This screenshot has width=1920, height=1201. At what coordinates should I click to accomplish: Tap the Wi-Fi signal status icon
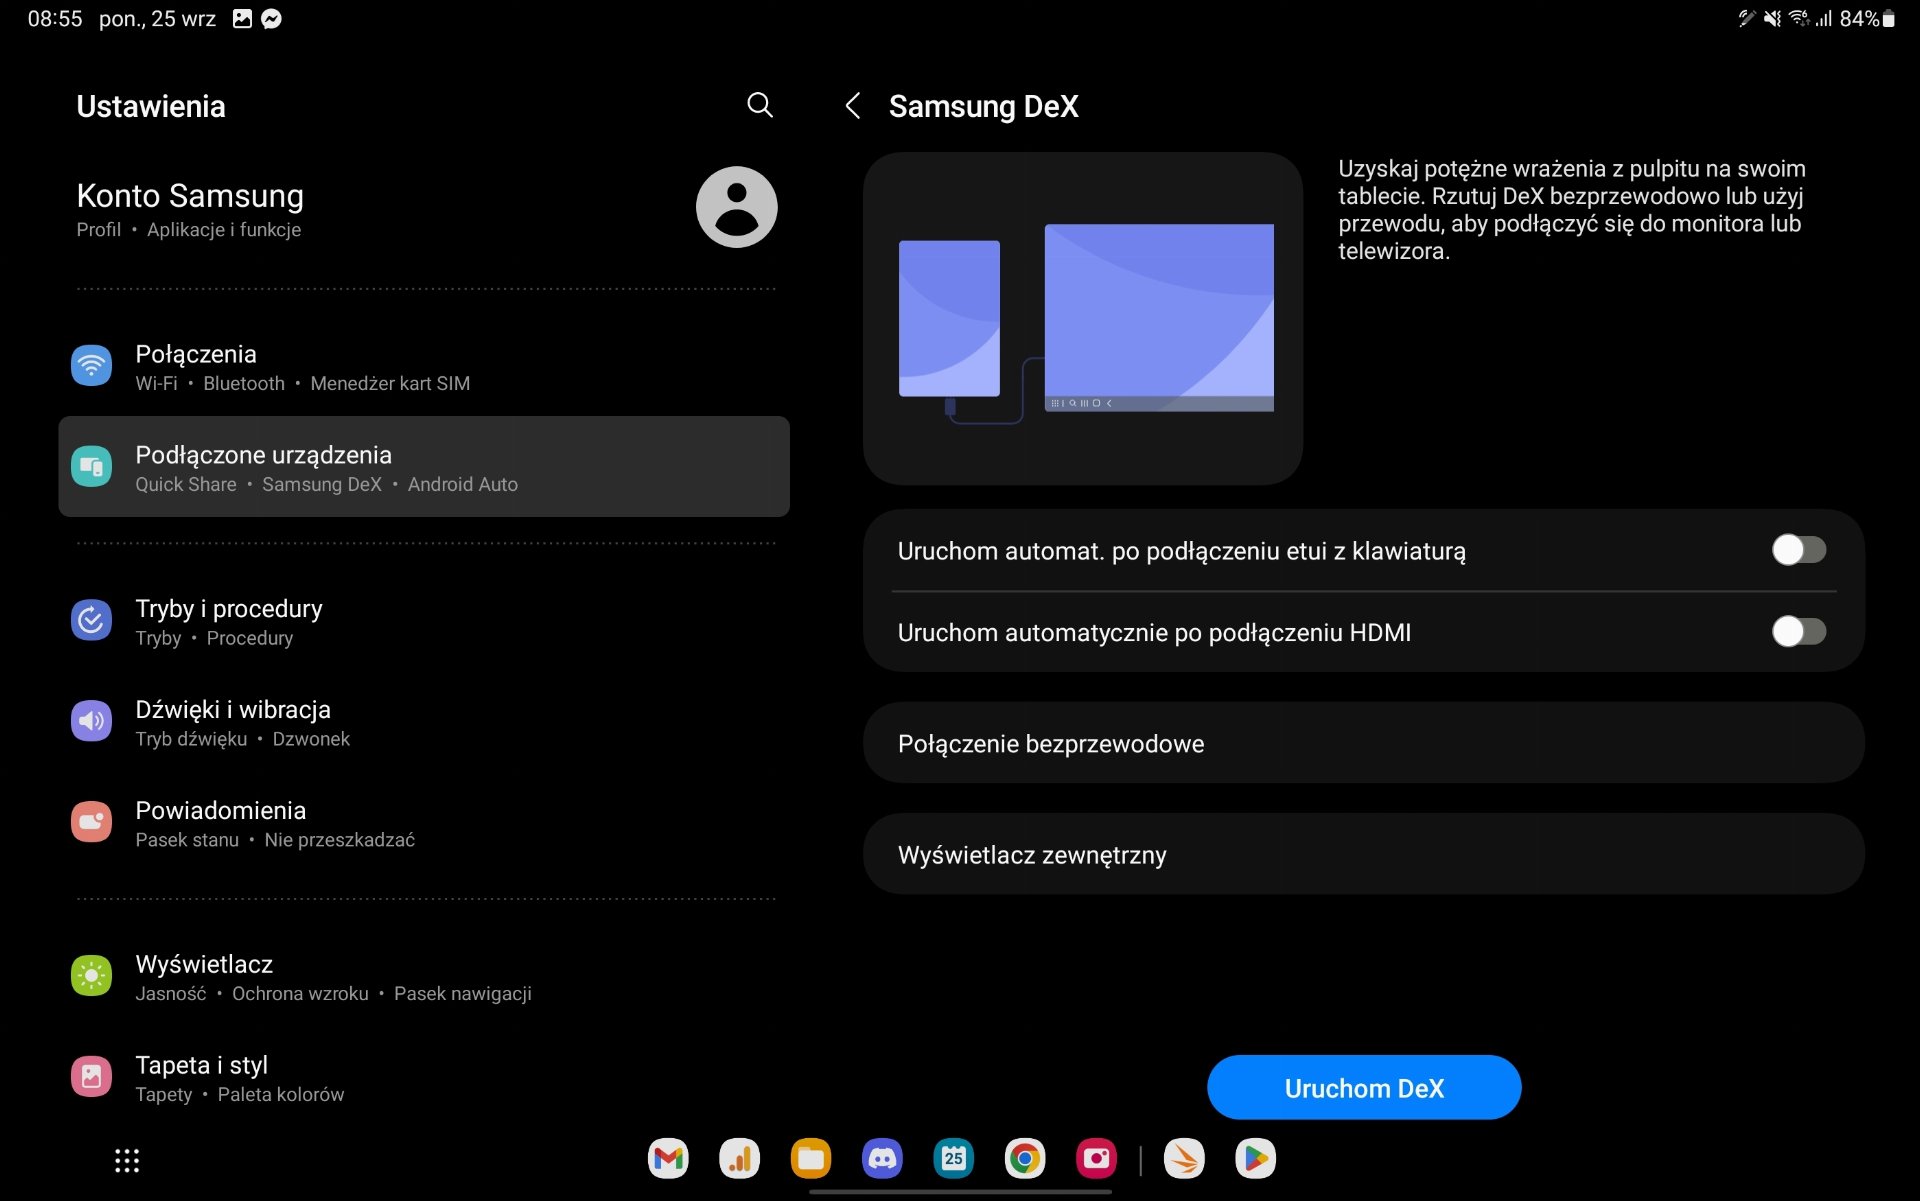[x=1799, y=19]
